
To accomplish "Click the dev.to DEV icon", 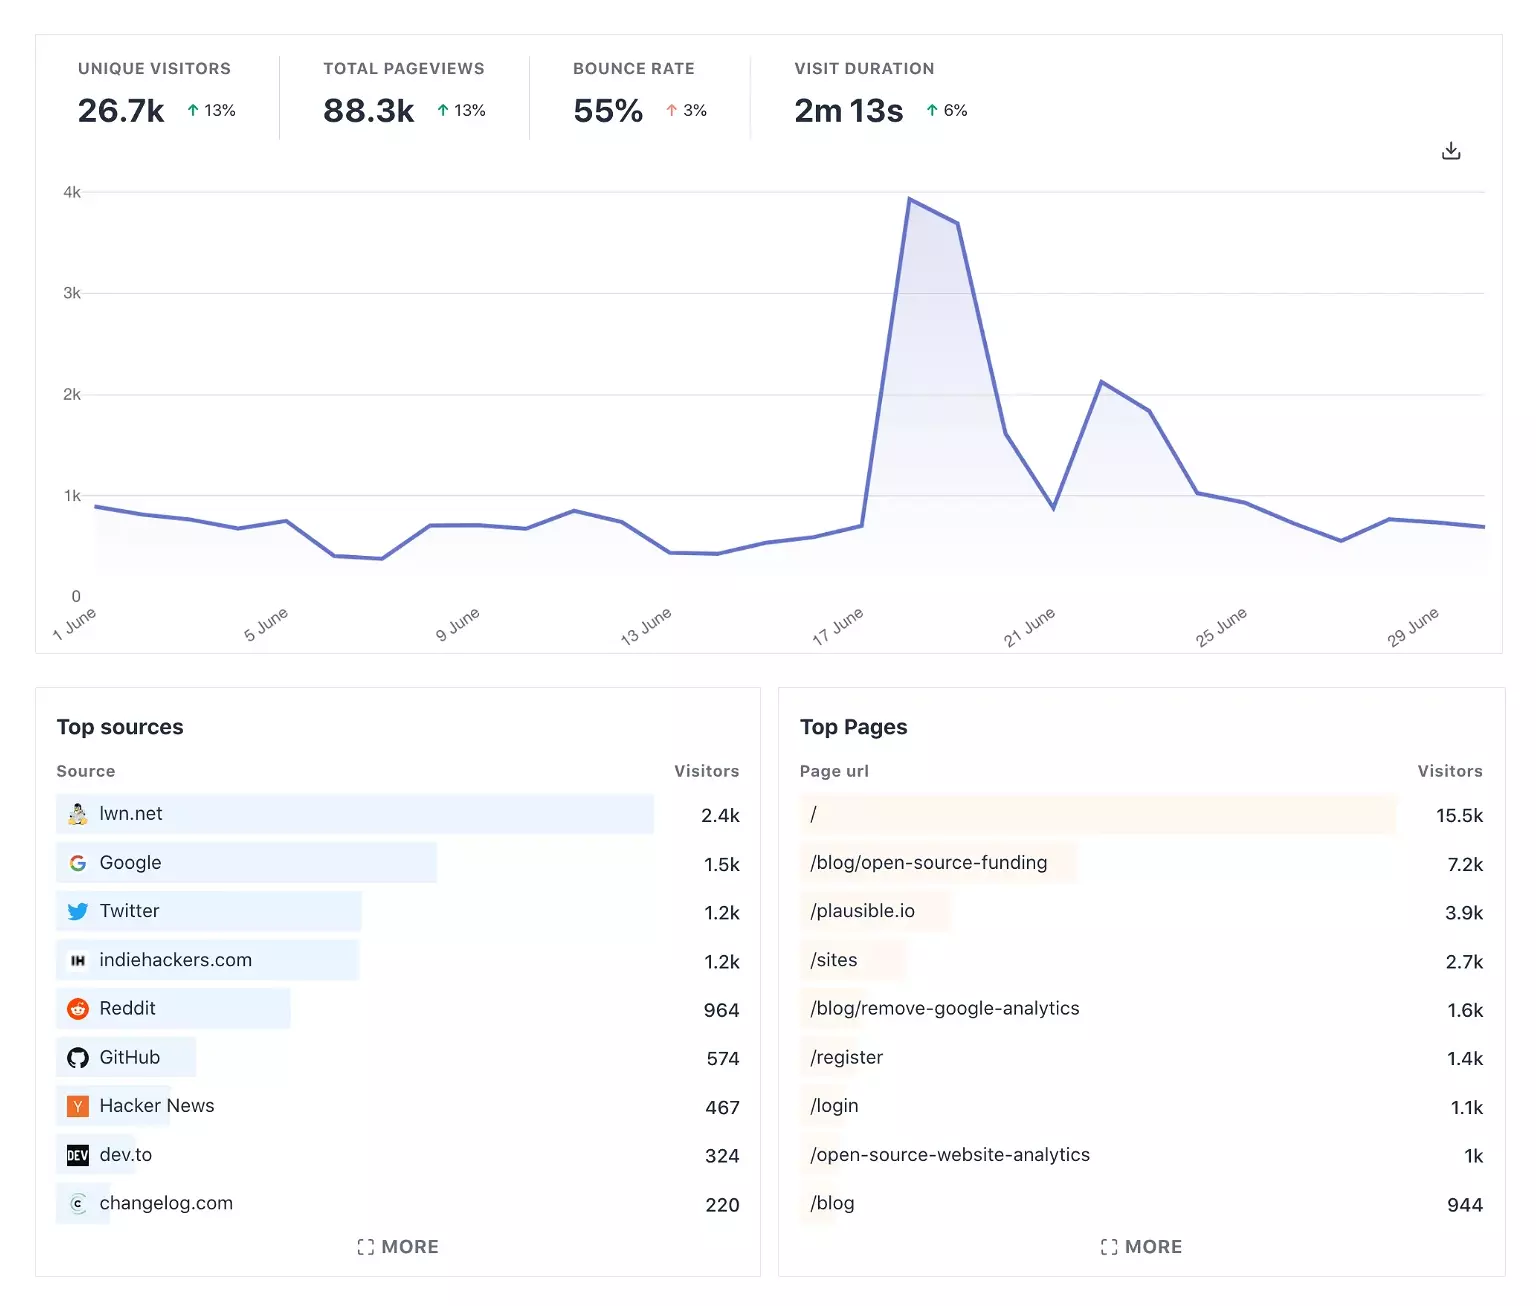I will point(78,1155).
